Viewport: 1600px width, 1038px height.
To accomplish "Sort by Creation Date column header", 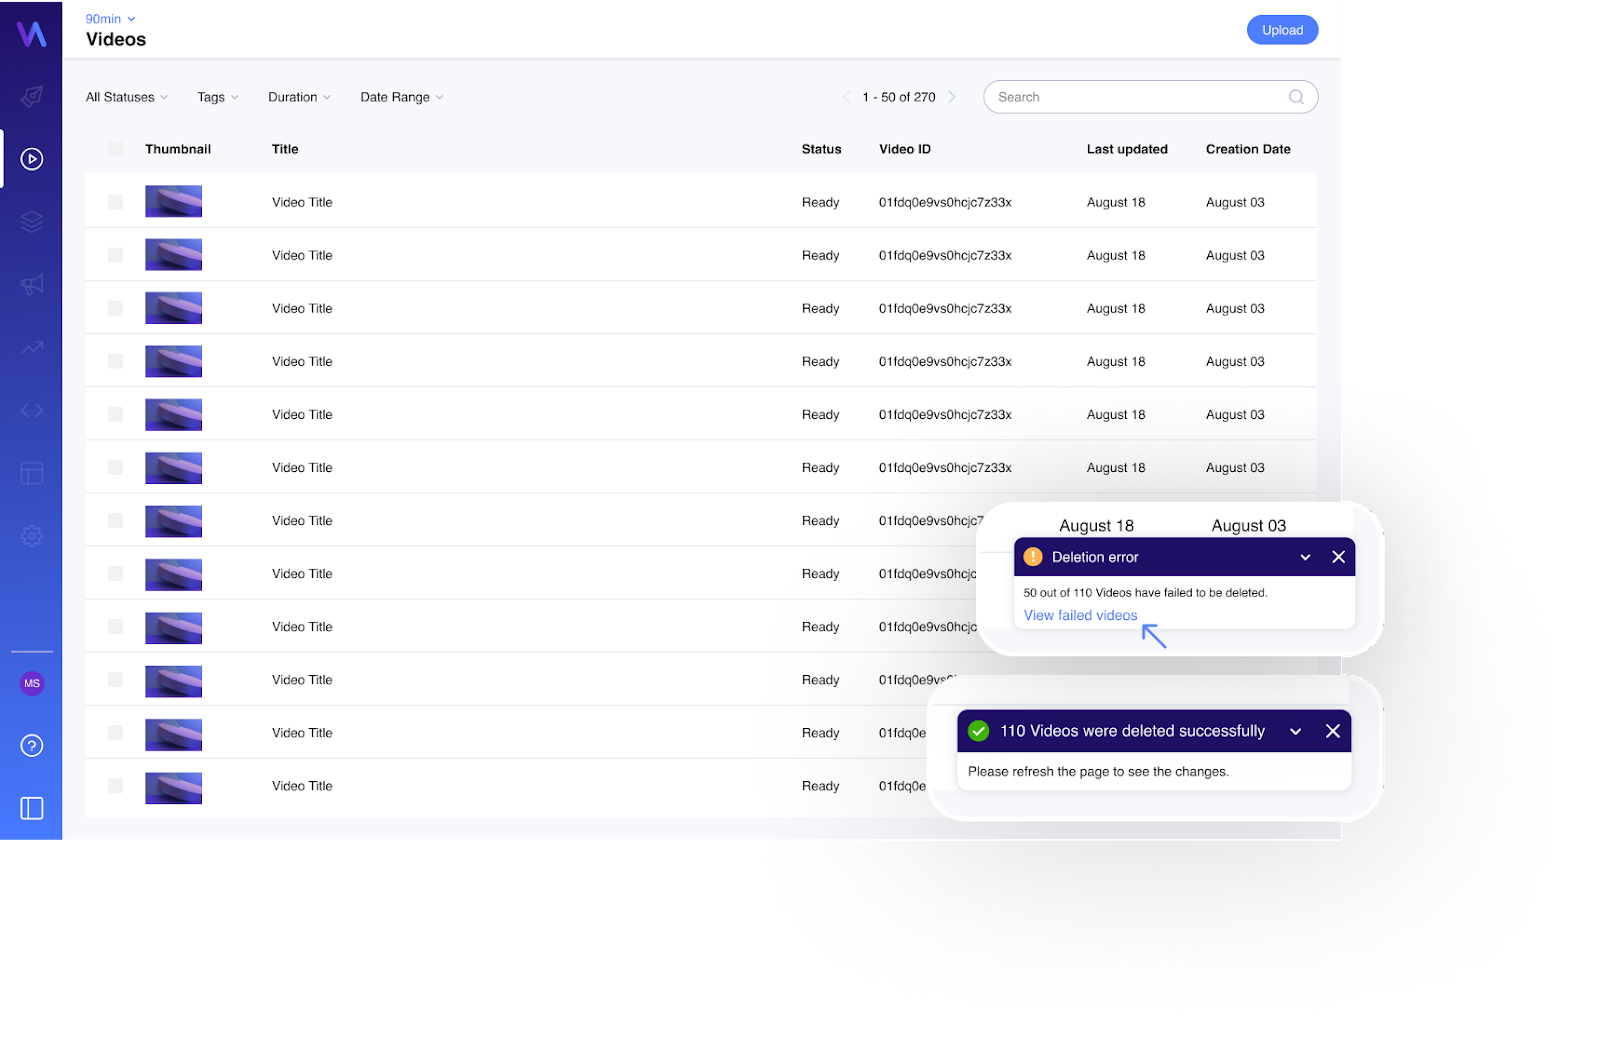I will click(x=1248, y=149).
